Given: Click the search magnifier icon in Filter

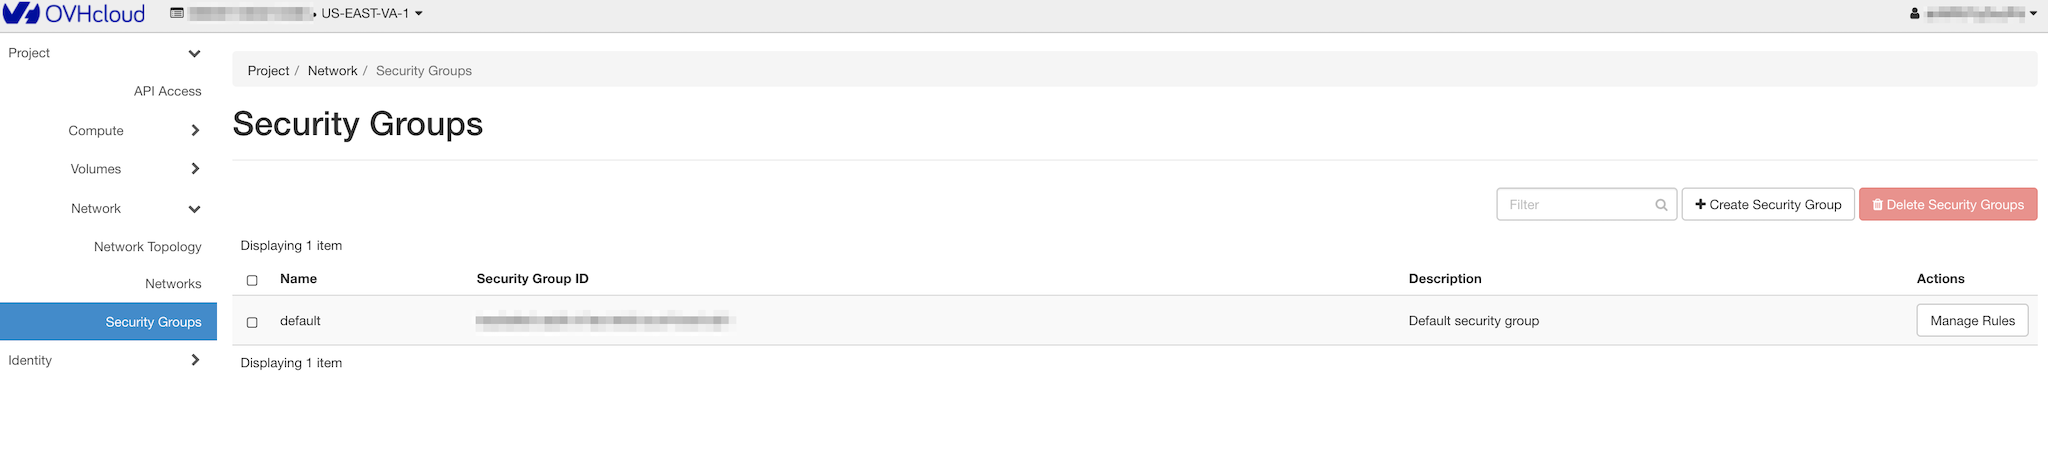Looking at the screenshot, I should pyautogui.click(x=1661, y=205).
